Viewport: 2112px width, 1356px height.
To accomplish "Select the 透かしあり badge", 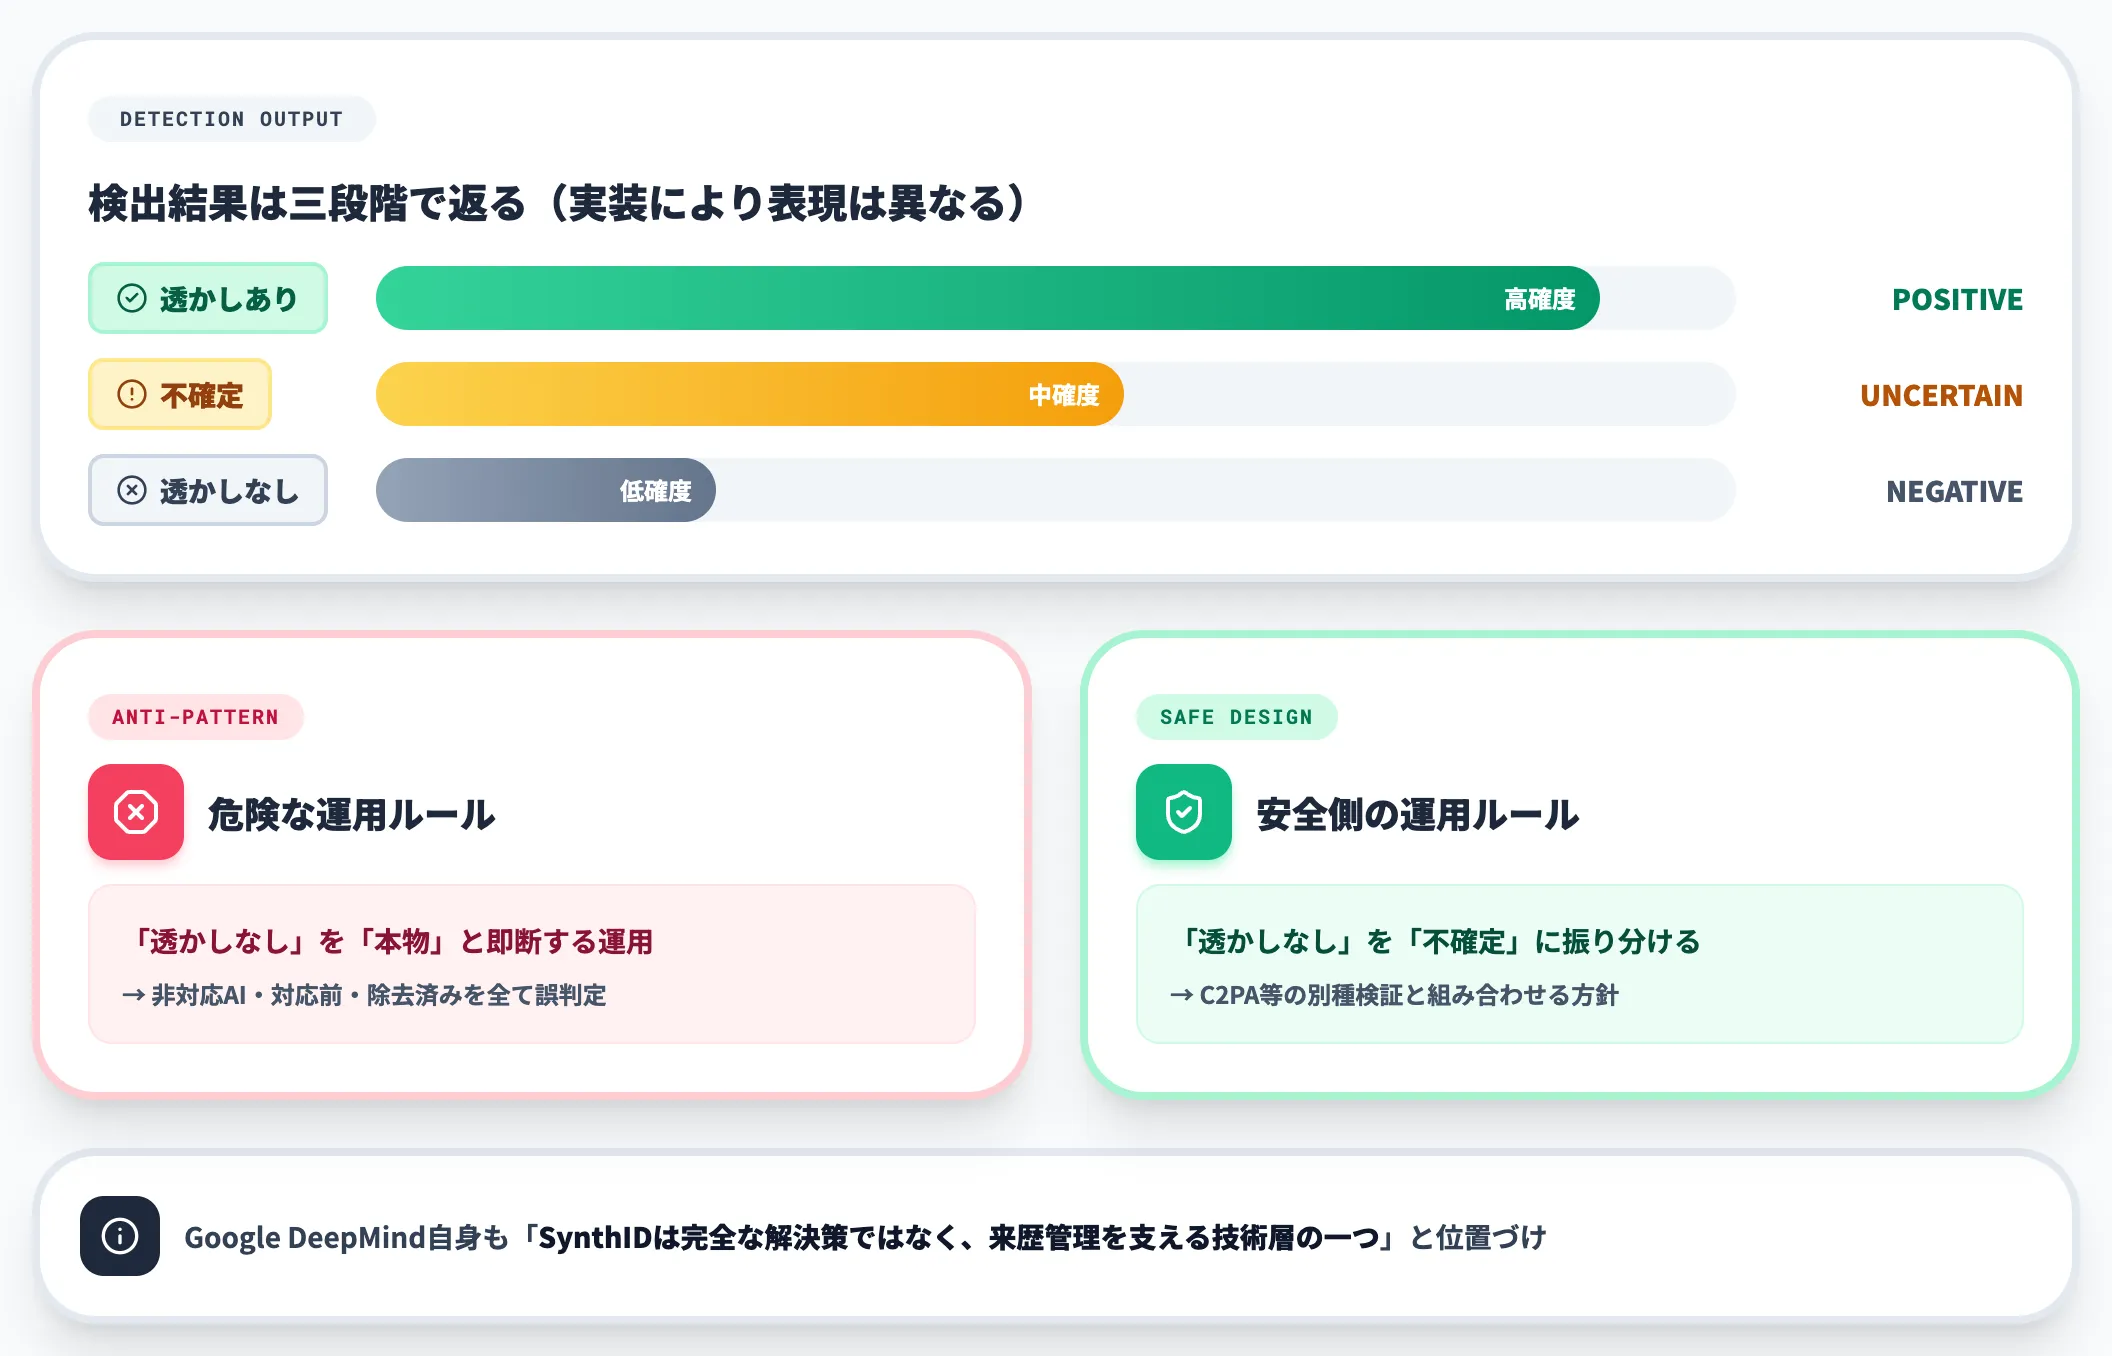I will [208, 298].
